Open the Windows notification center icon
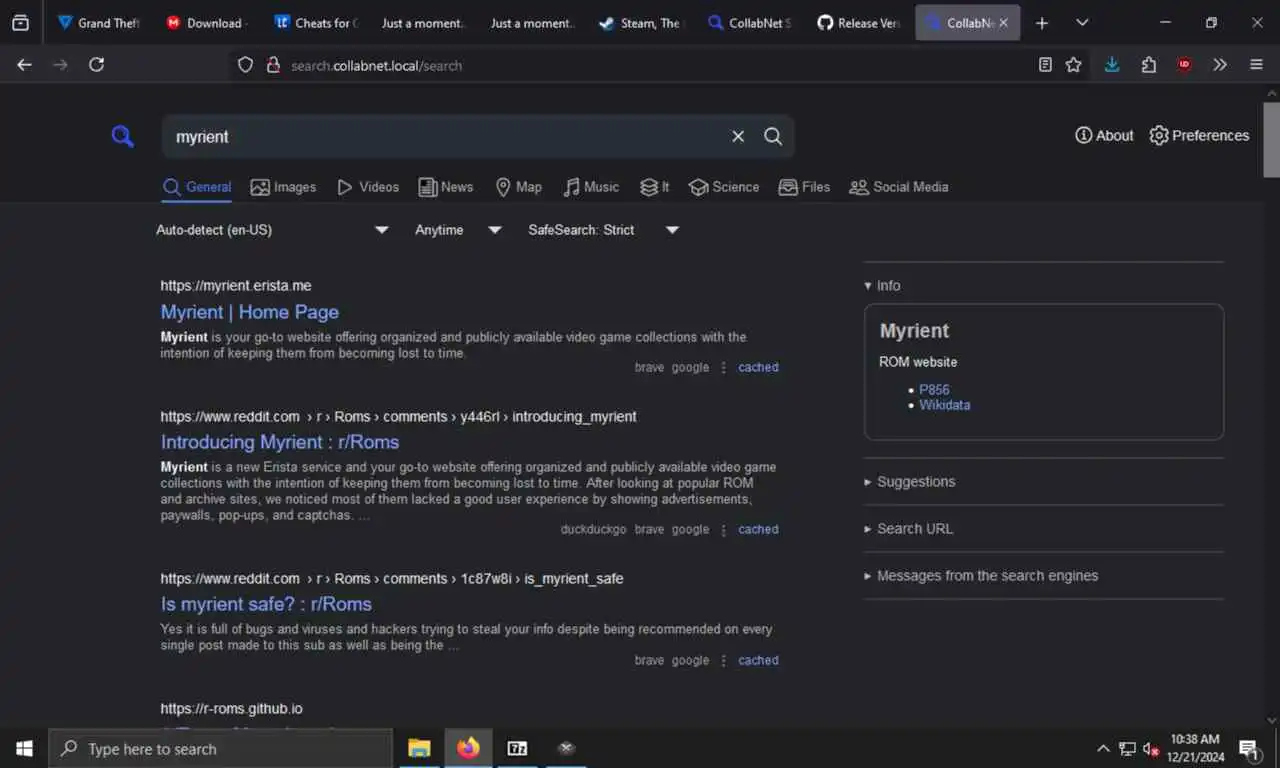This screenshot has height=768, width=1280. [x=1248, y=748]
